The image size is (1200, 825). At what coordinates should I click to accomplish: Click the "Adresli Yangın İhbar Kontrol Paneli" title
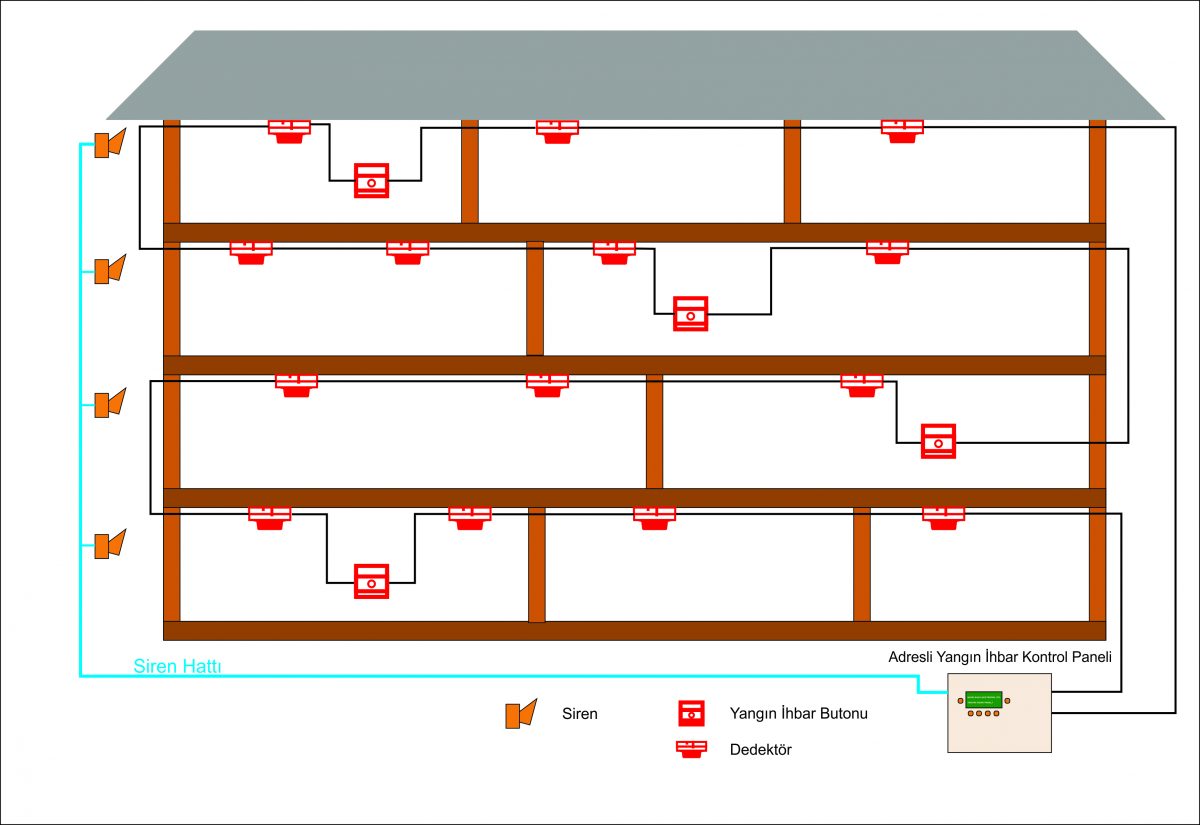coord(1000,657)
